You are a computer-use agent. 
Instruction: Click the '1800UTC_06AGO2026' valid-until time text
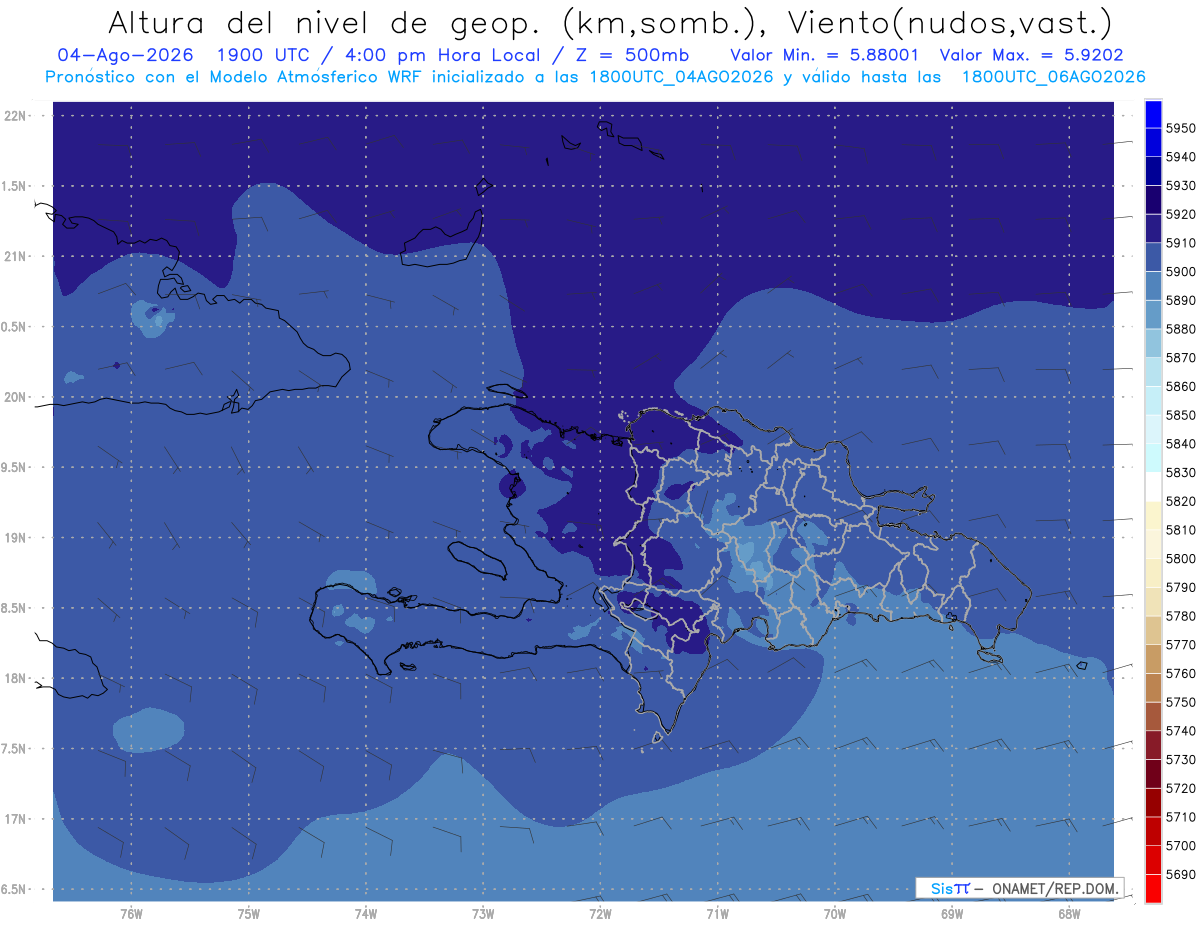(x=1053, y=77)
